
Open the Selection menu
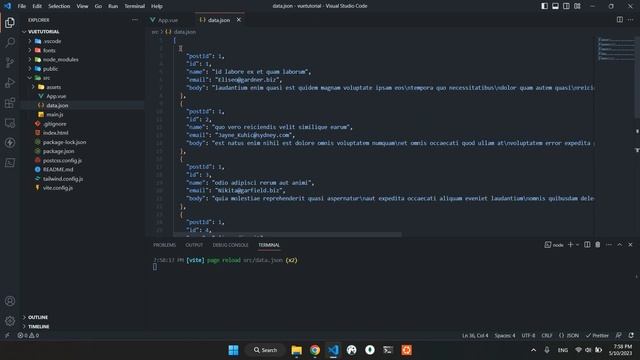[x=59, y=6]
